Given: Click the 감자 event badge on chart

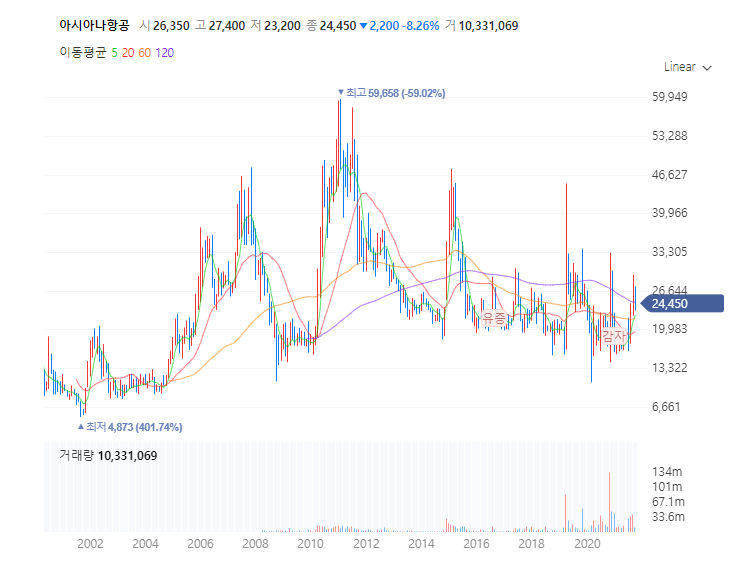Looking at the screenshot, I should [x=613, y=336].
